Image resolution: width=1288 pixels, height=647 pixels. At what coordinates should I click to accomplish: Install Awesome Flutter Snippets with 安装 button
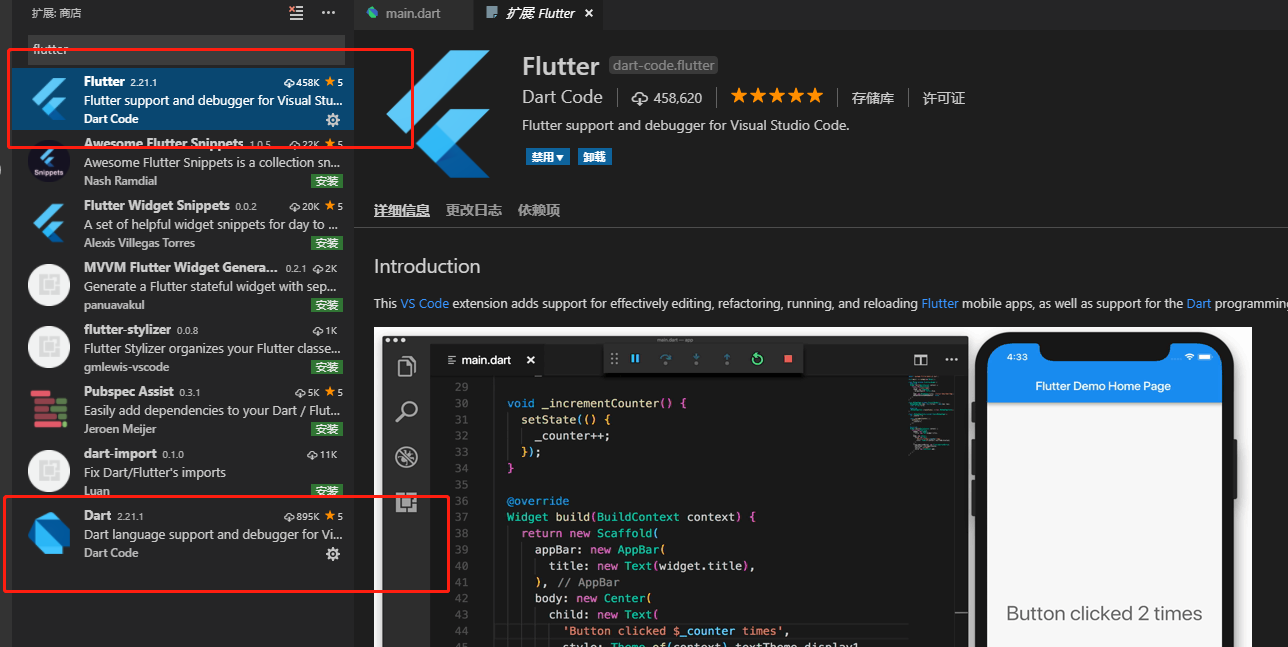pos(327,181)
